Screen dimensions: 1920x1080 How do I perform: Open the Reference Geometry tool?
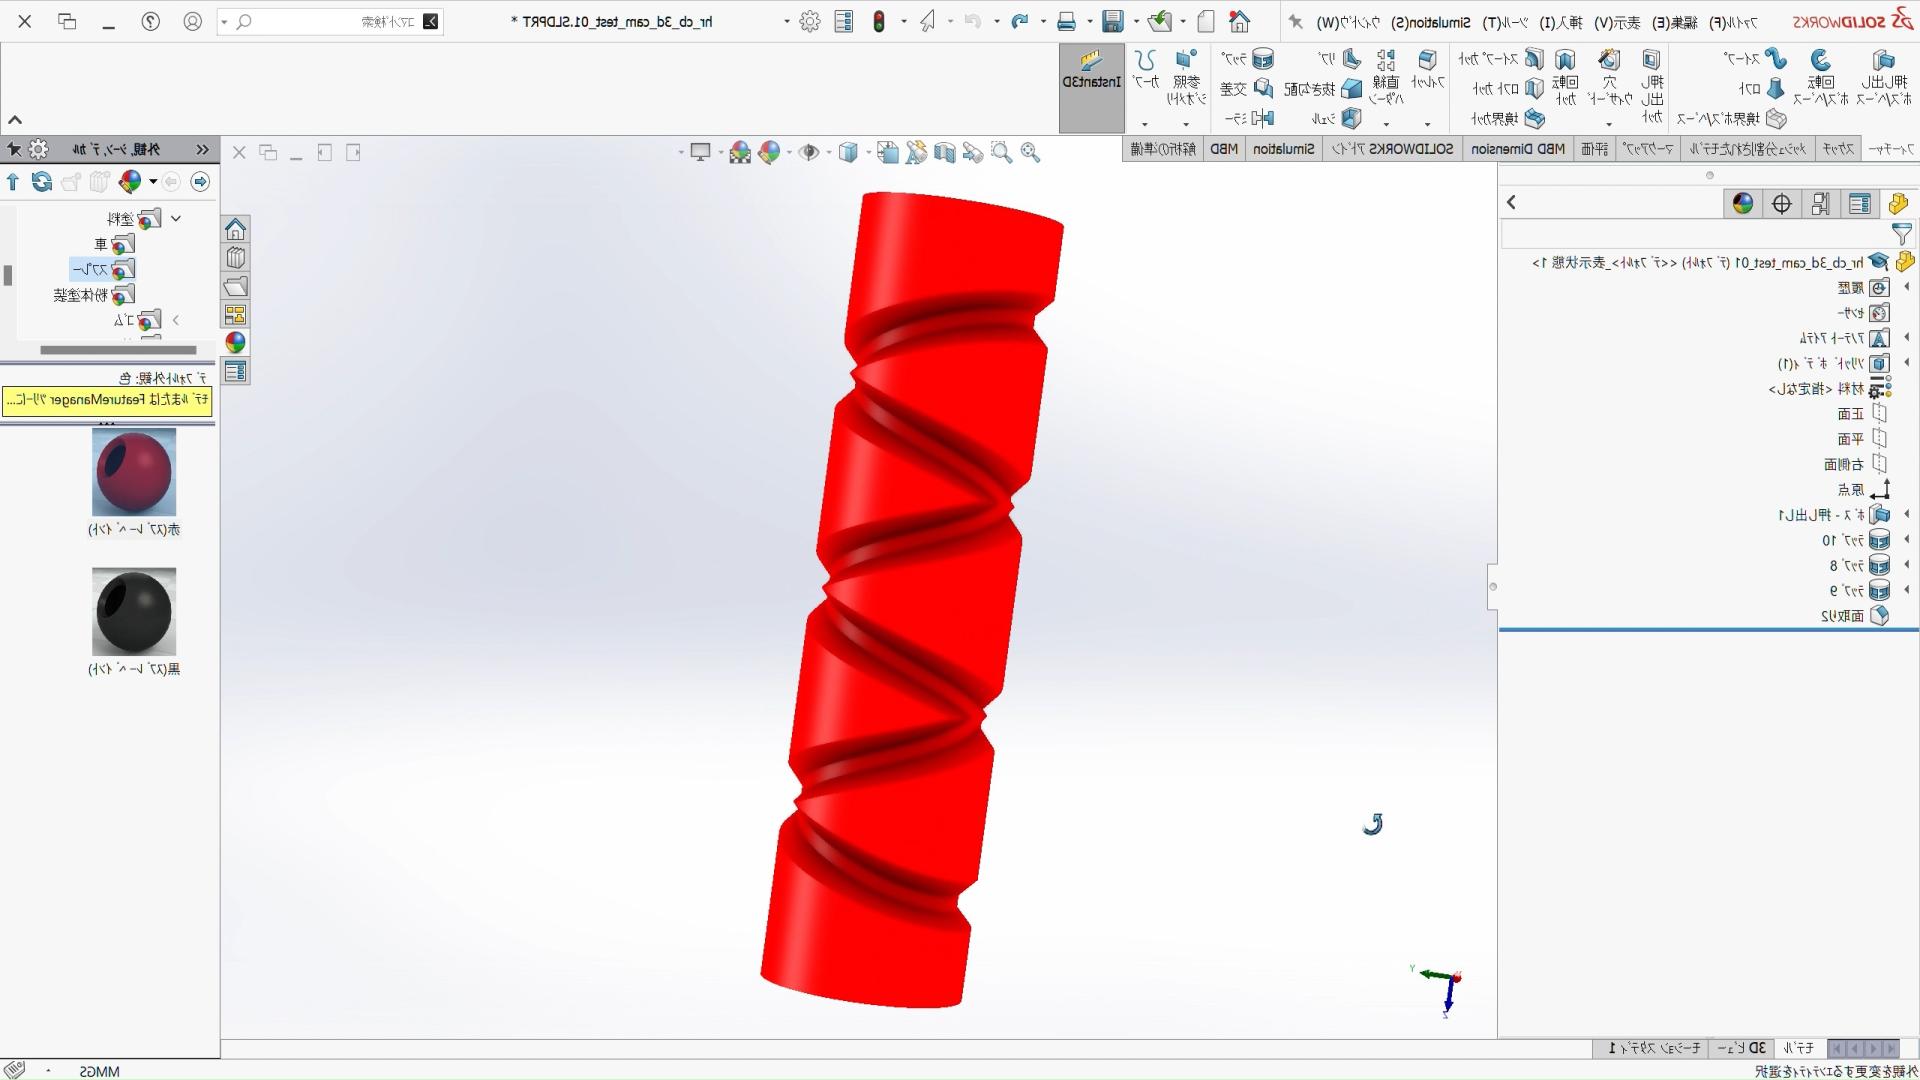(1186, 76)
